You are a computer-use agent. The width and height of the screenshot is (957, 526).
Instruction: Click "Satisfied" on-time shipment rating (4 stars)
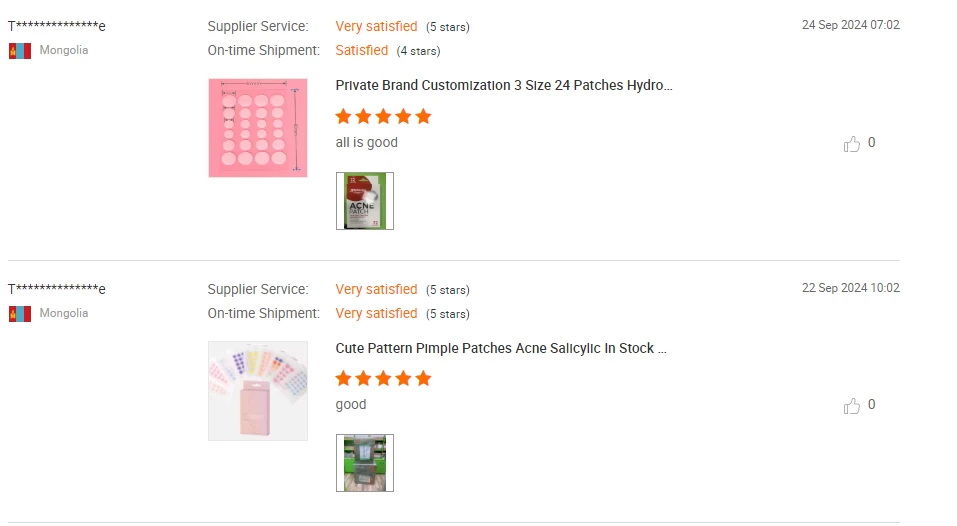(361, 50)
